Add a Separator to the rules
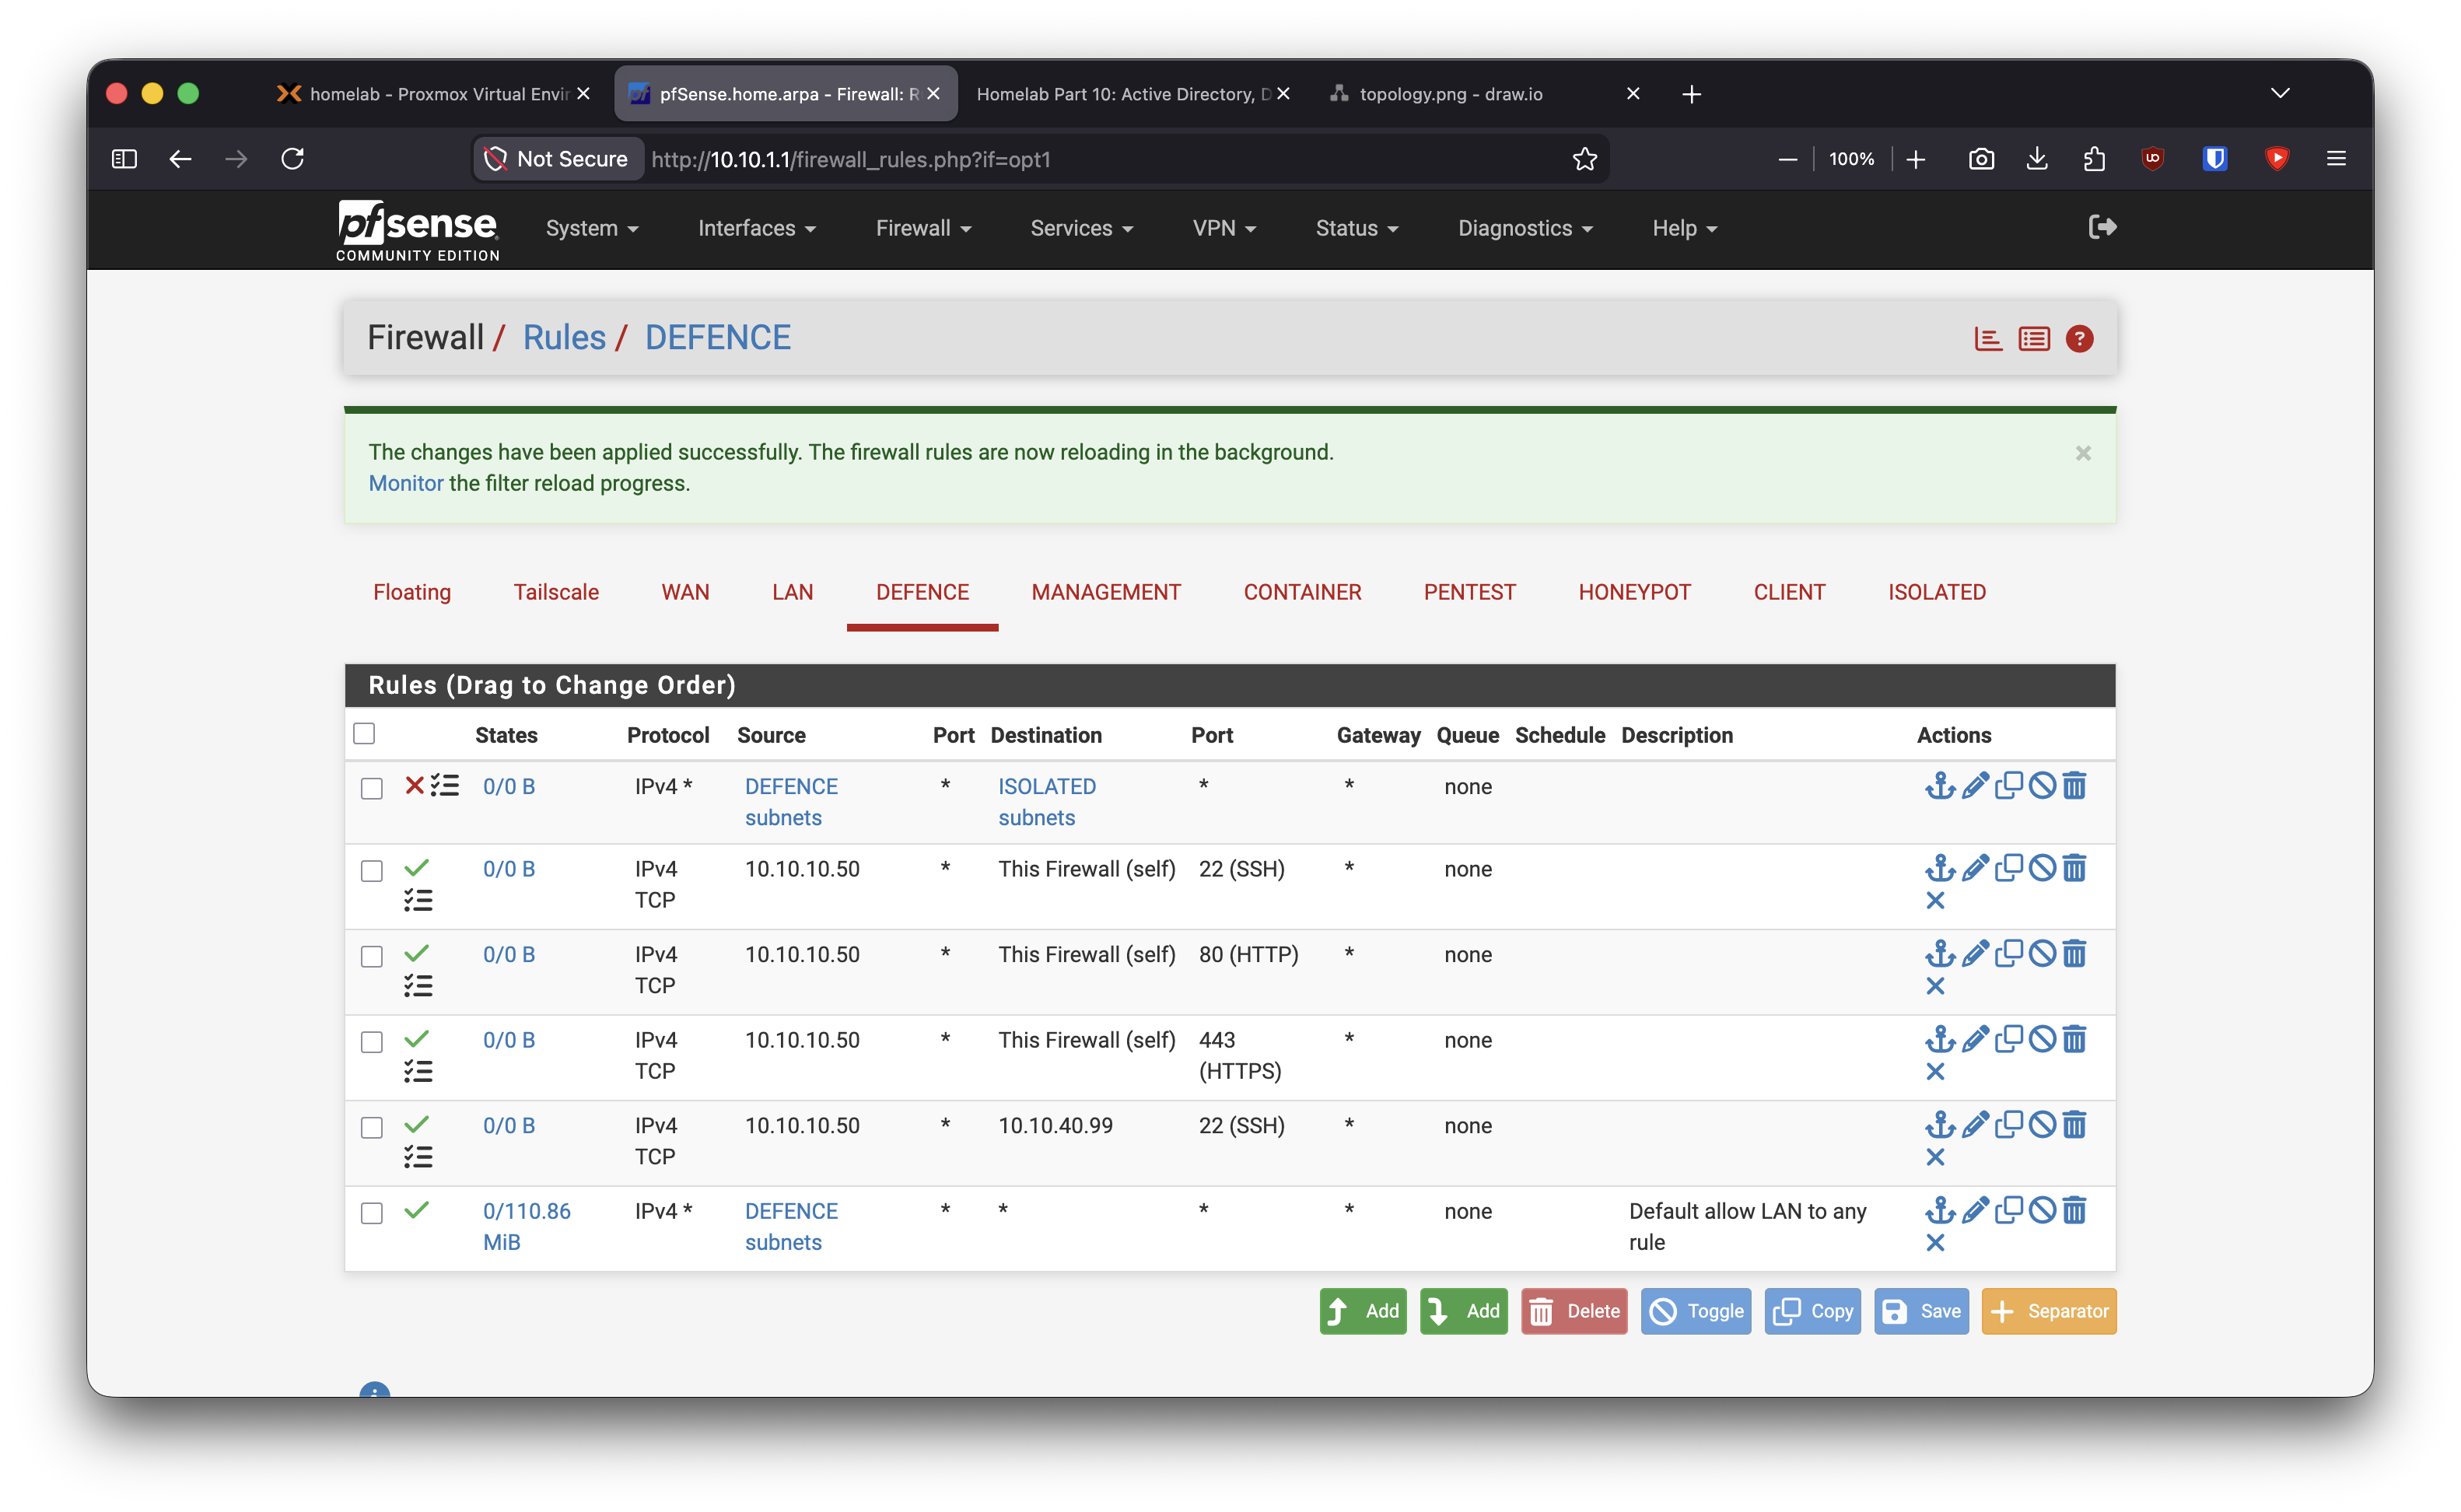The width and height of the screenshot is (2461, 1512). coord(2048,1310)
